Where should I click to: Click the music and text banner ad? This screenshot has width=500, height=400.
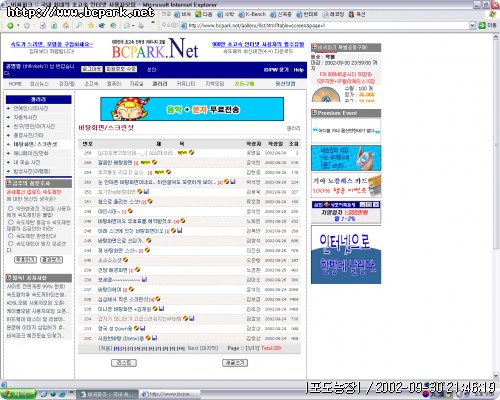192,109
